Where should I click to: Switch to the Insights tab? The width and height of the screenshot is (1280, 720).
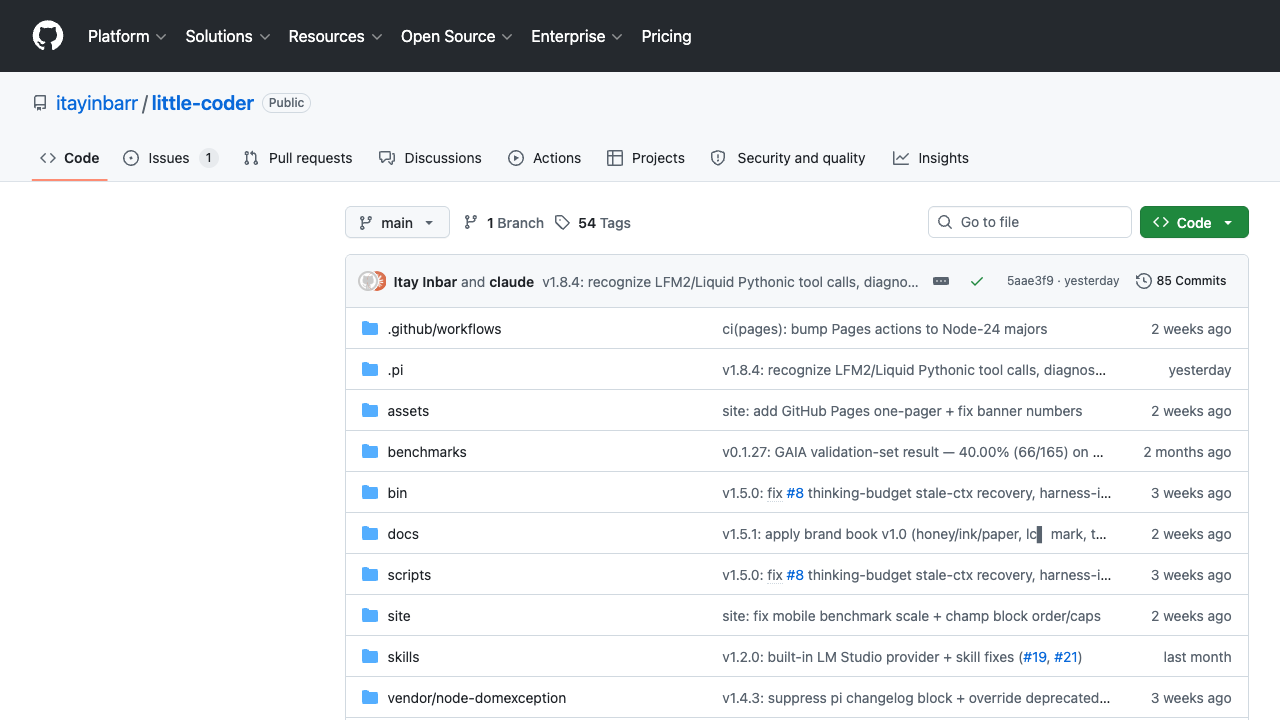click(931, 158)
